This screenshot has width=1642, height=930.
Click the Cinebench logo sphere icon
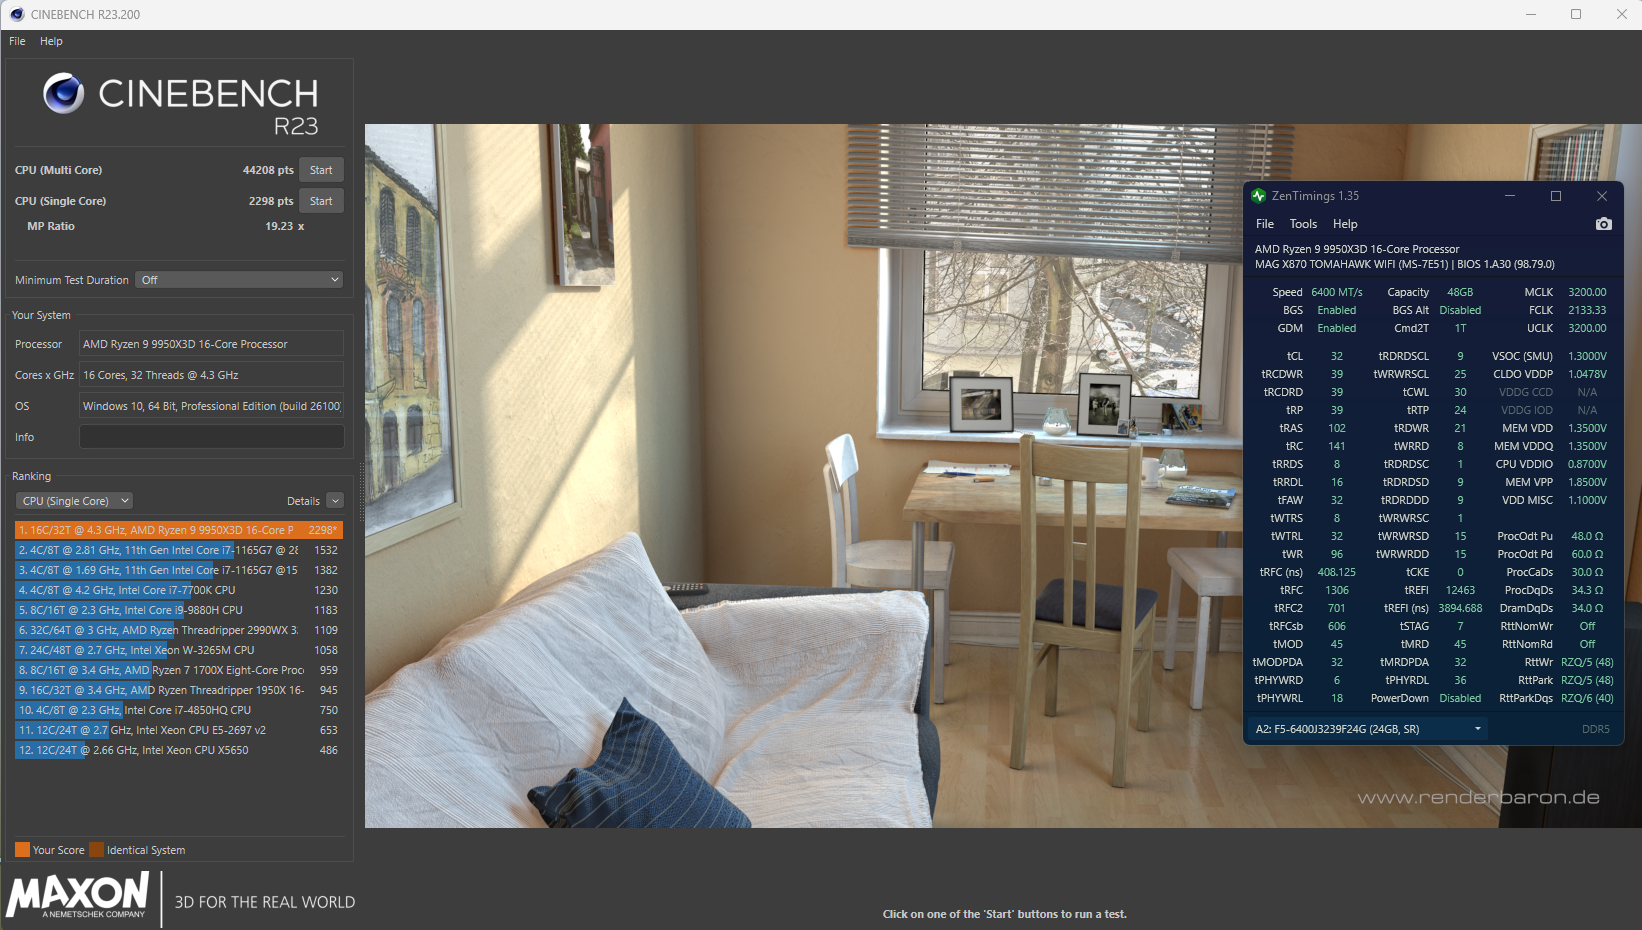(64, 93)
